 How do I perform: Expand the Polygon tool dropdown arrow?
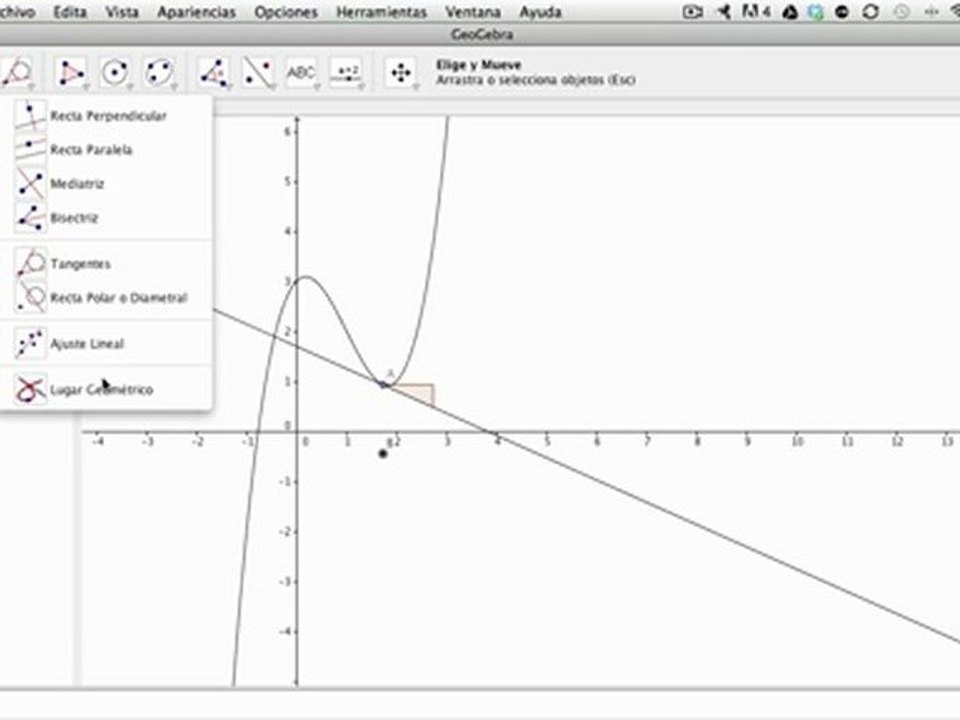click(84, 88)
